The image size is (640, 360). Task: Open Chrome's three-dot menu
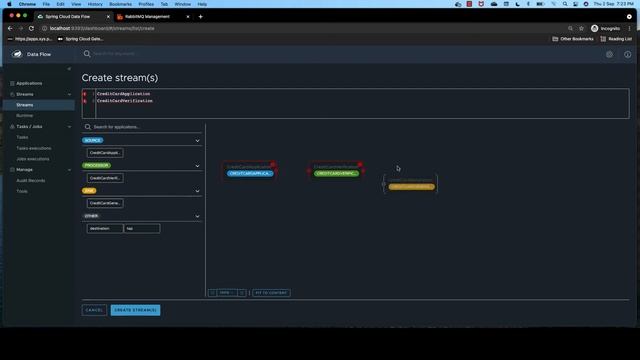[x=629, y=28]
